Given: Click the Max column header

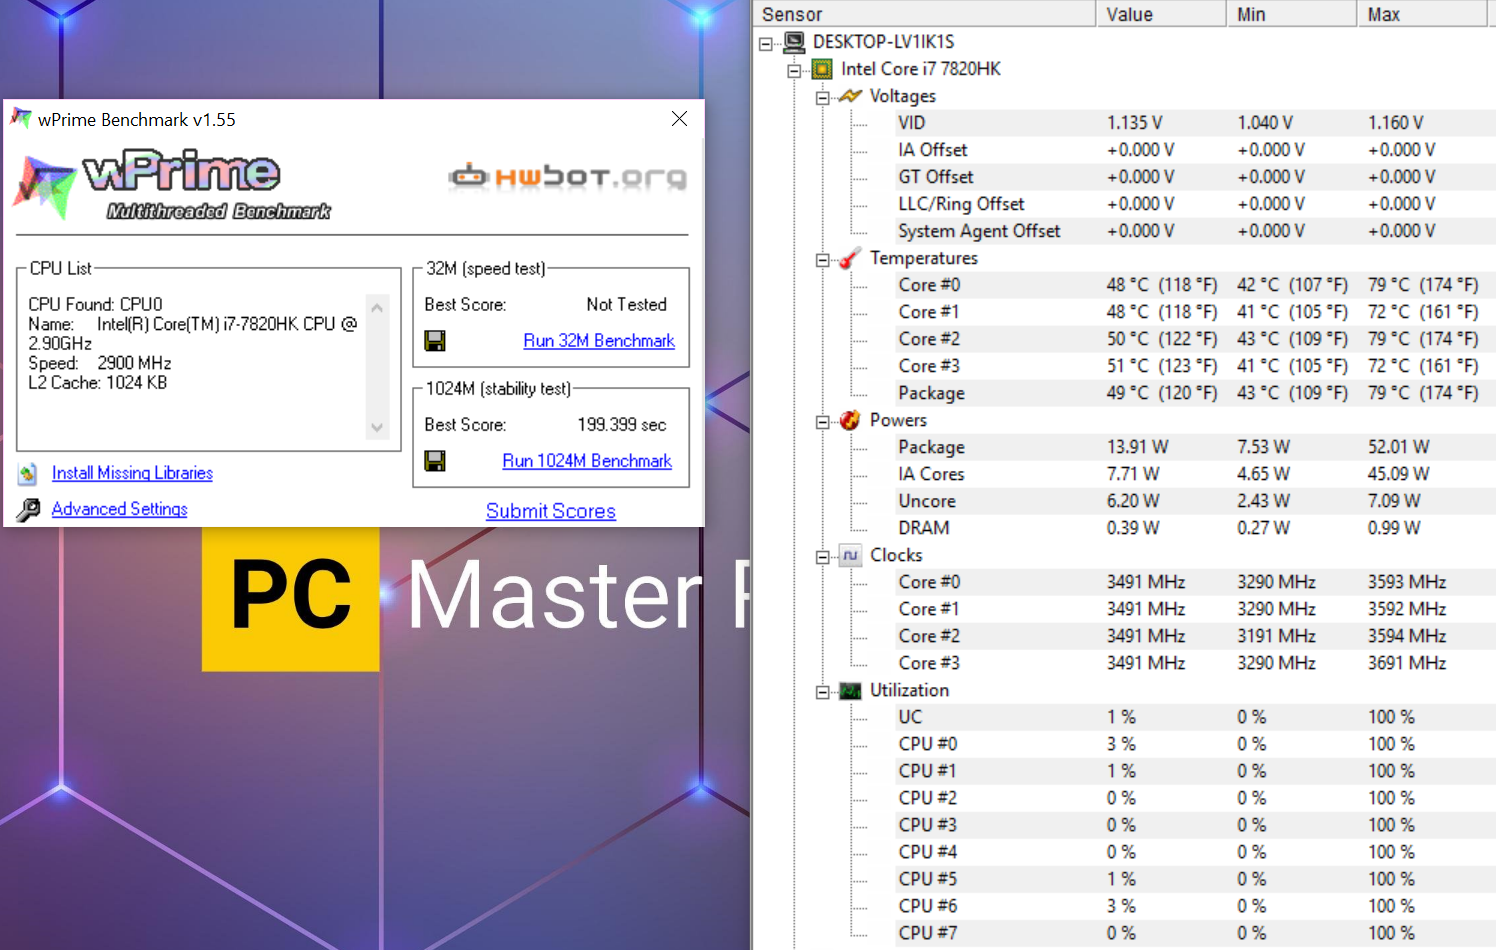Looking at the screenshot, I should [1423, 14].
